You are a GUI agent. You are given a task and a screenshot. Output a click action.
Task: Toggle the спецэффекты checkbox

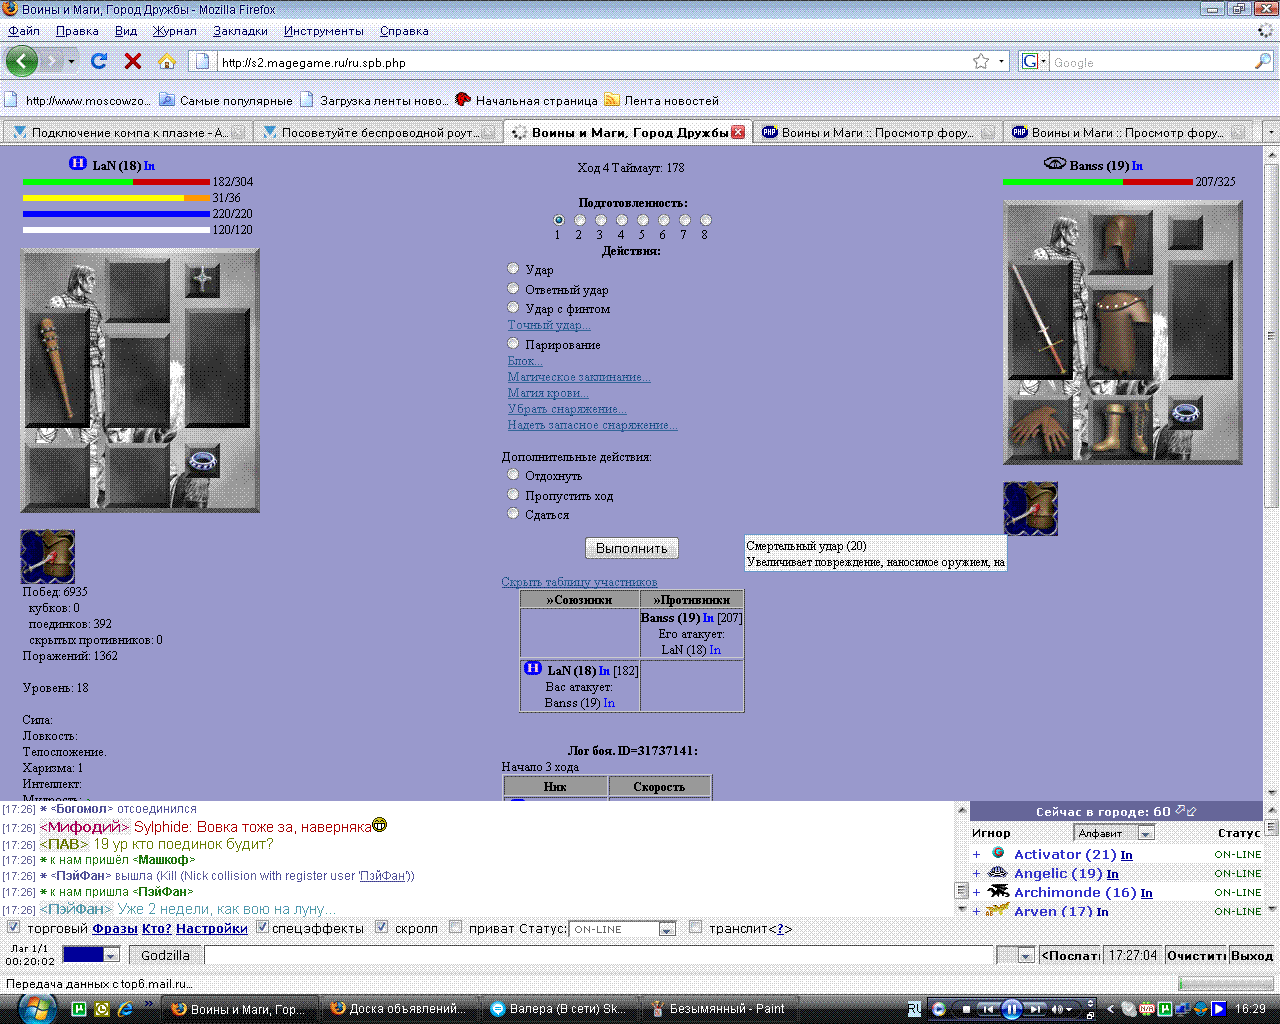point(262,927)
